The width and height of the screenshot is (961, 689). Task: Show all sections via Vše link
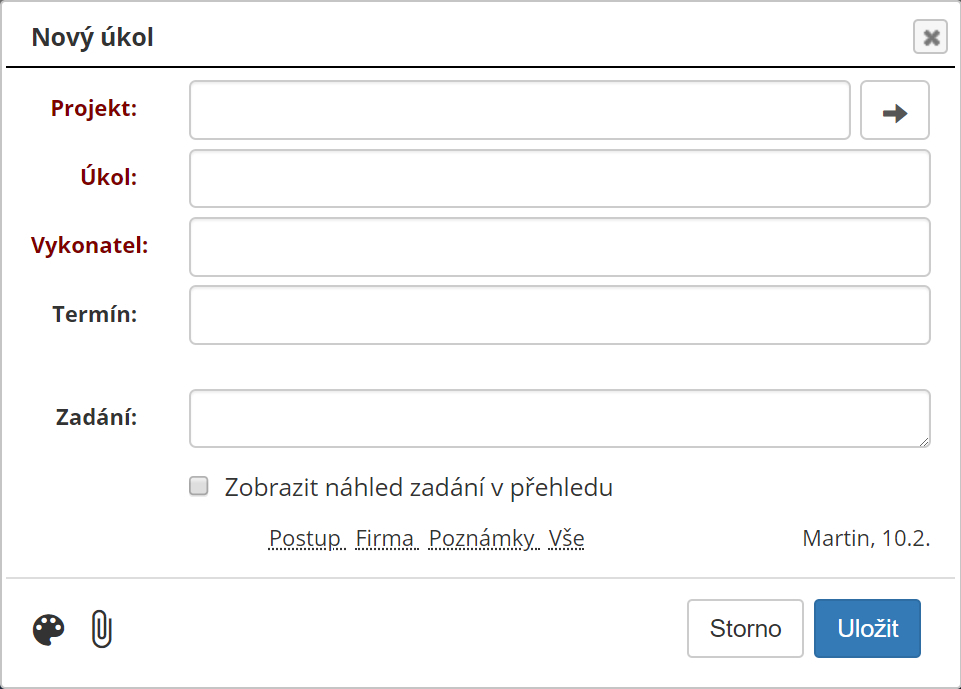pos(566,538)
